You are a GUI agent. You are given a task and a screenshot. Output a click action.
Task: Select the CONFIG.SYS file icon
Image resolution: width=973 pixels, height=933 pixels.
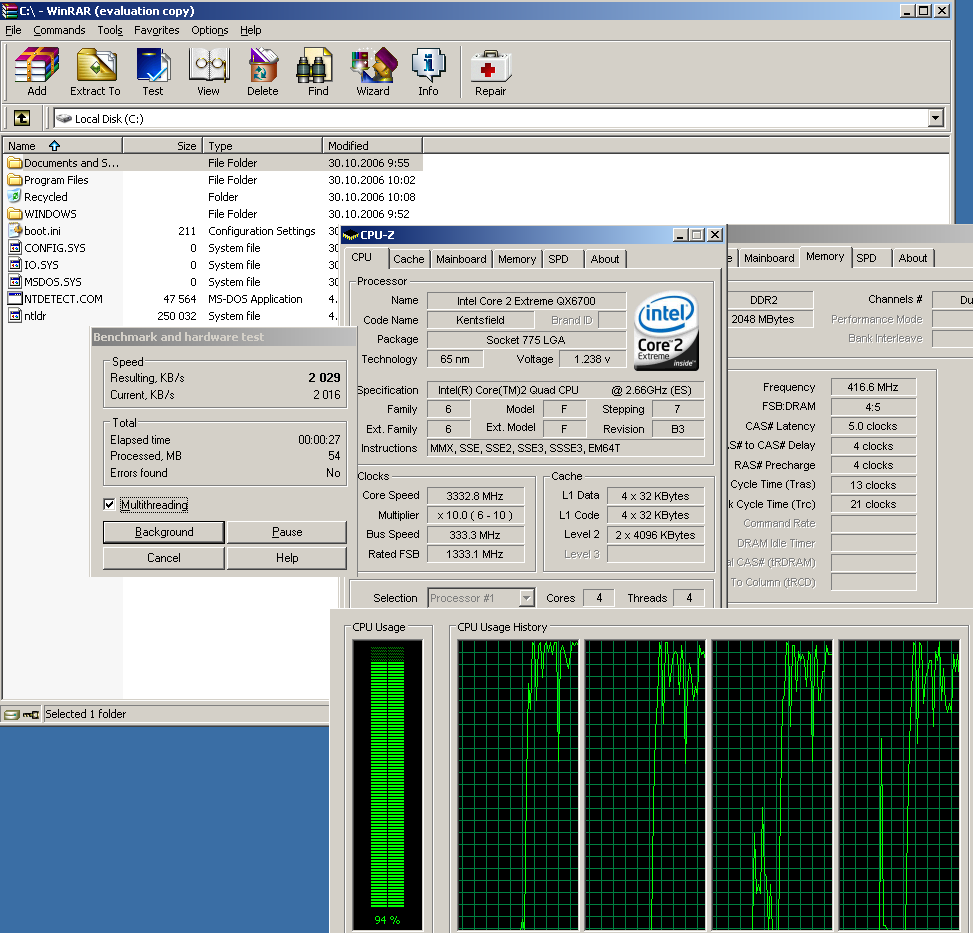15,248
